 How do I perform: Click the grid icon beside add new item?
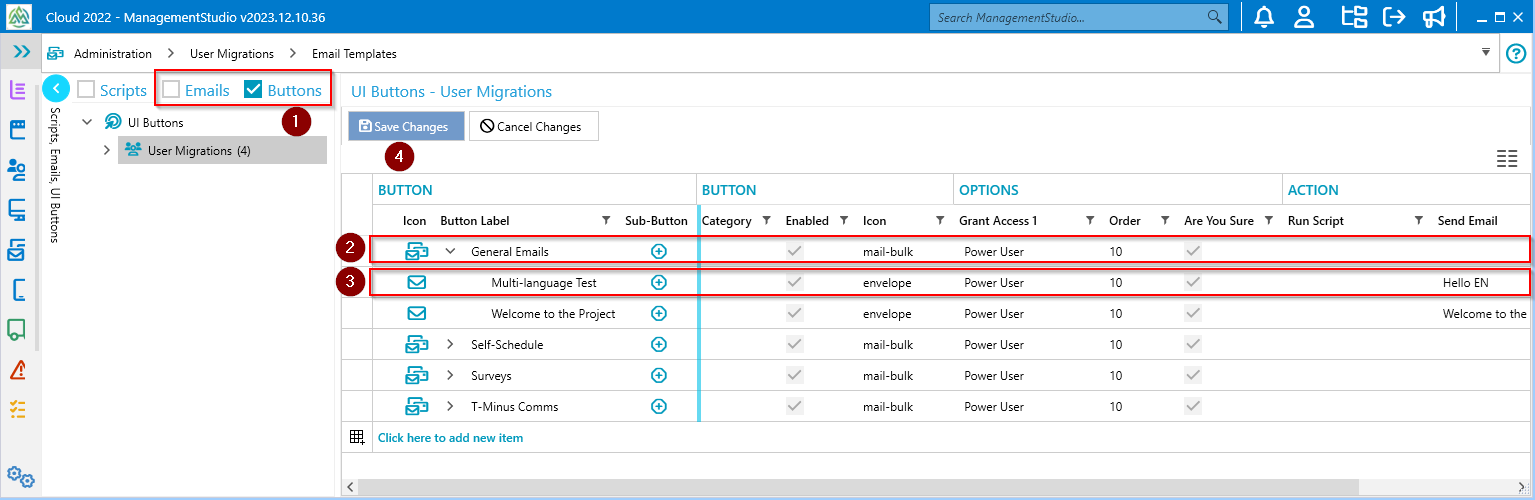pyautogui.click(x=357, y=437)
